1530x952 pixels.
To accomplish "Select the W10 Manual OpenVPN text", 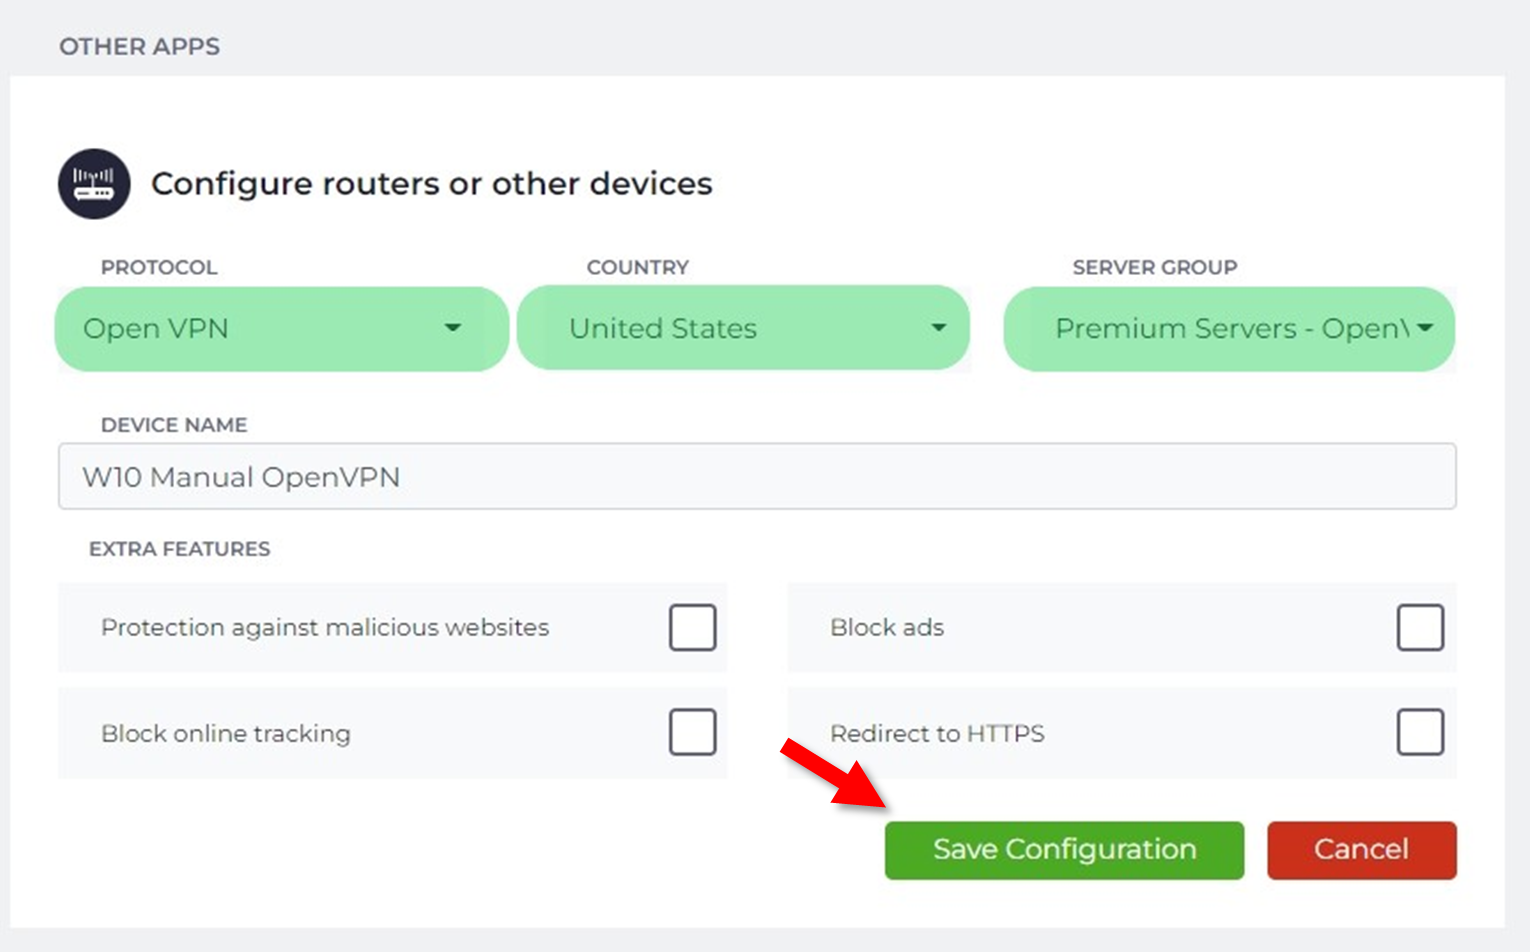I will pyautogui.click(x=240, y=477).
